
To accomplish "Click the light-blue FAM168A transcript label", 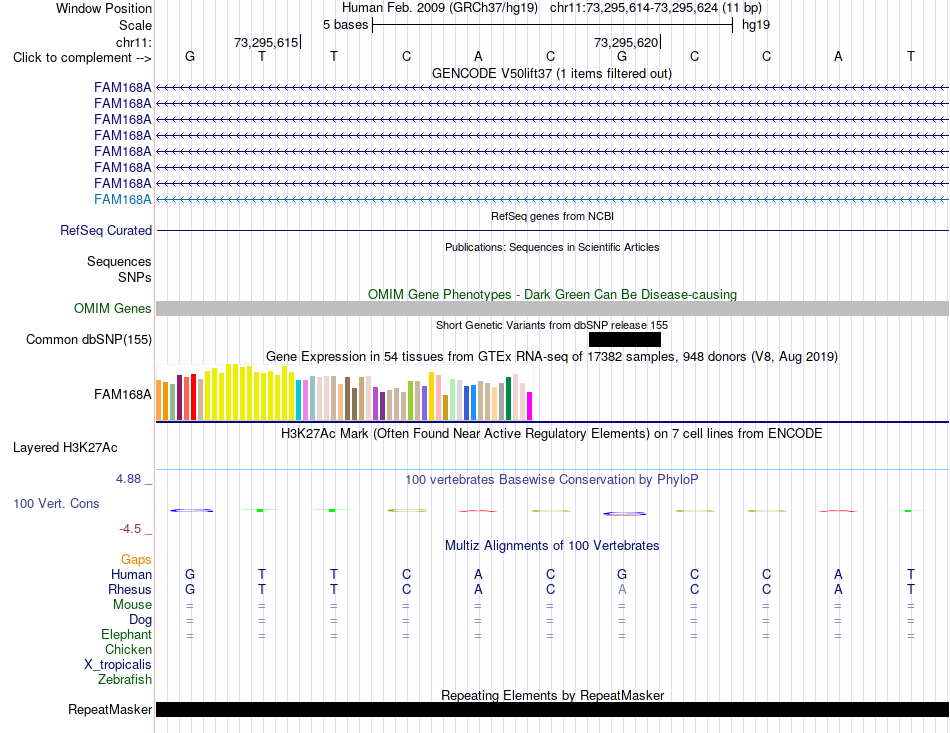I will 122,199.
